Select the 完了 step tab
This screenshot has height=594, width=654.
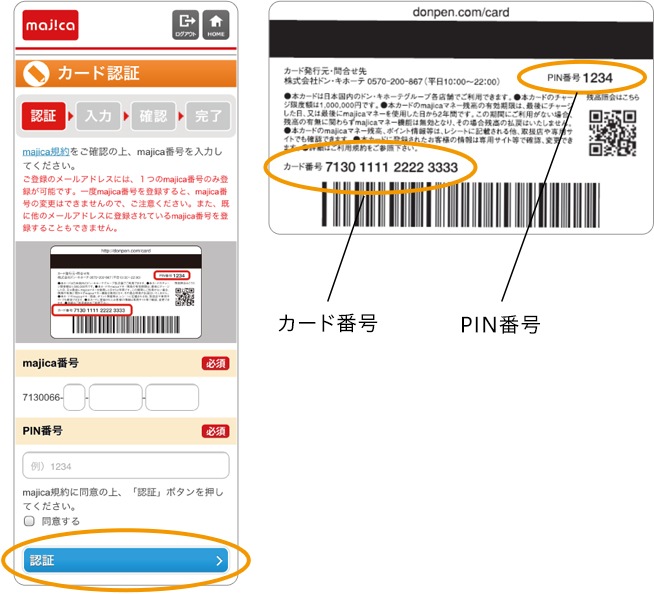[x=208, y=116]
